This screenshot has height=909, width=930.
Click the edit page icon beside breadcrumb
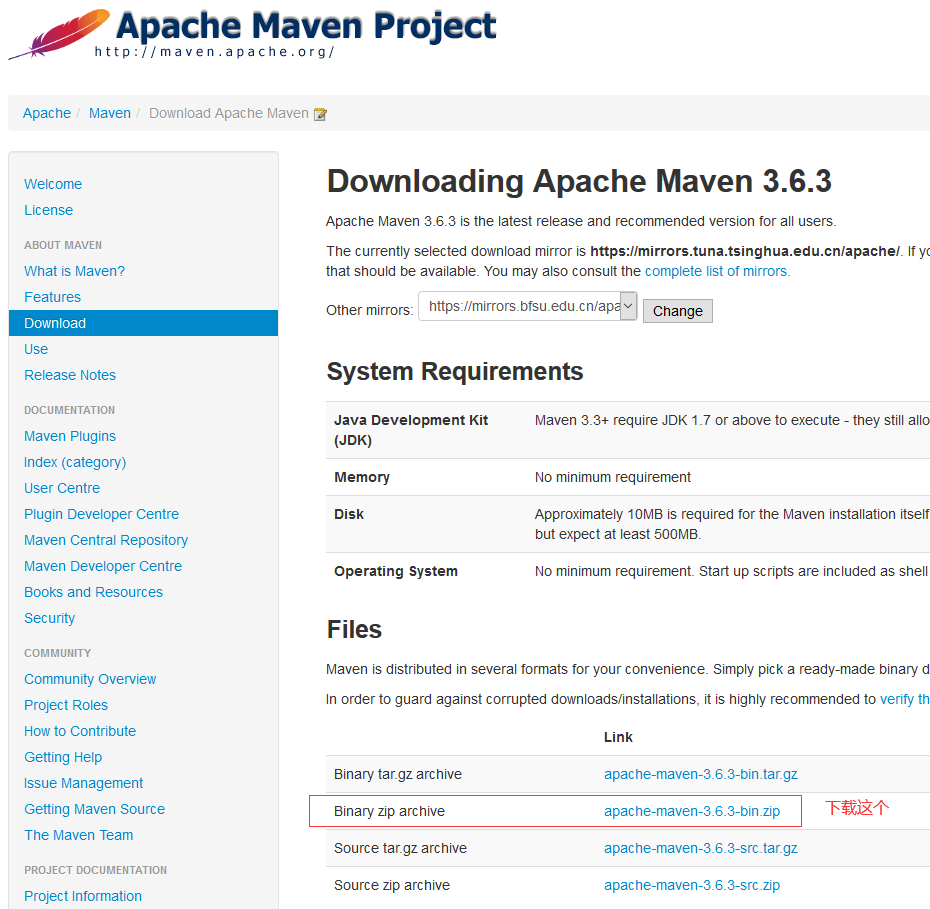[320, 114]
